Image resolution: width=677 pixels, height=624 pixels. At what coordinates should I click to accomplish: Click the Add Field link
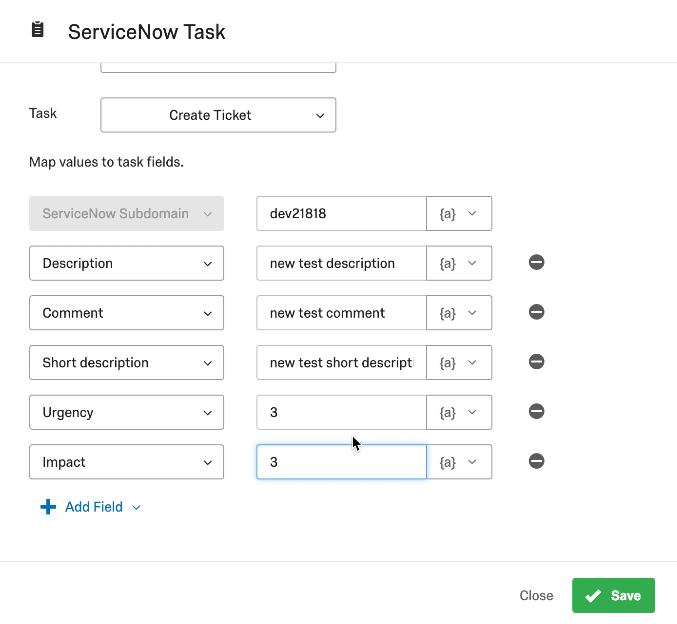coord(94,507)
